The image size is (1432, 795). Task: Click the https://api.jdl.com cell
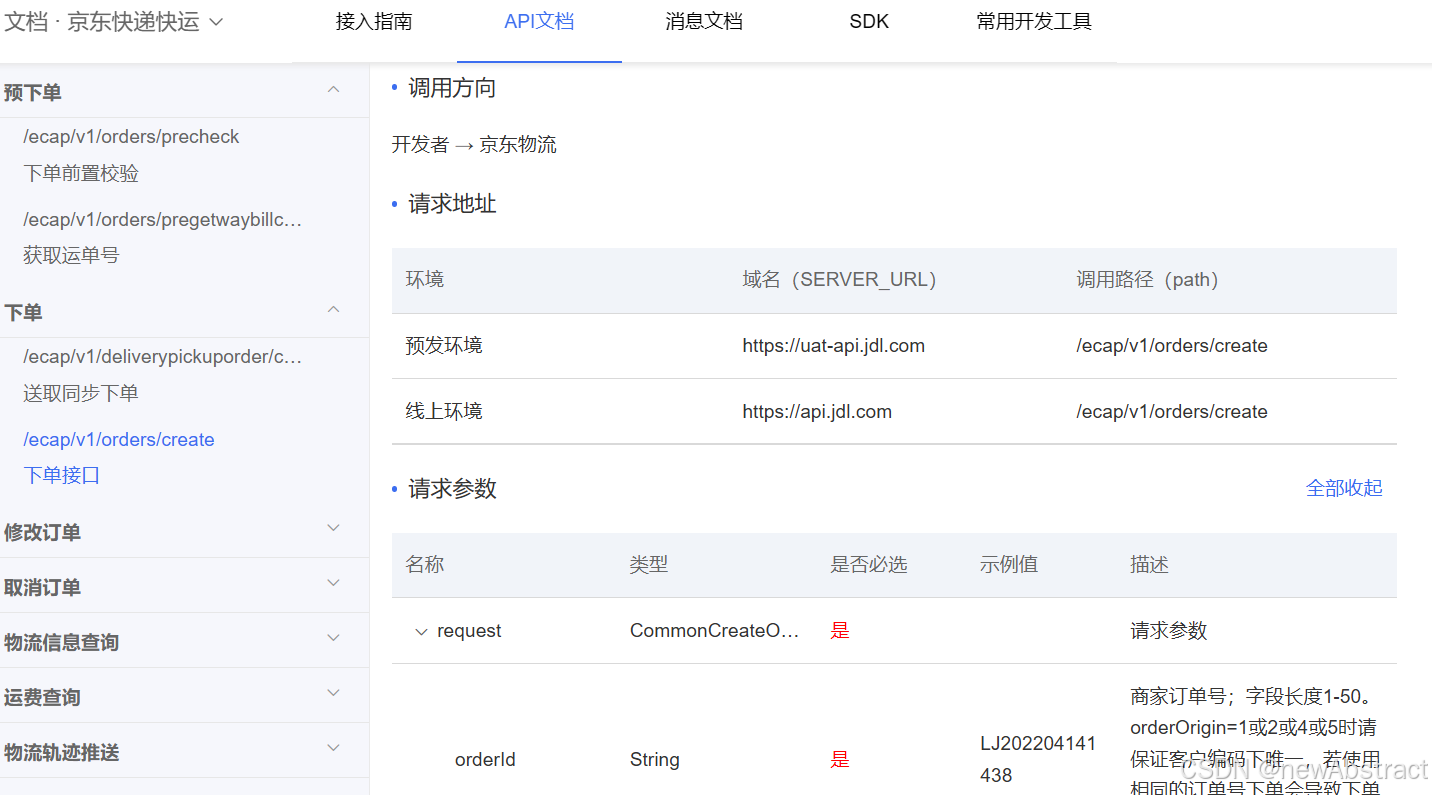[x=817, y=412]
